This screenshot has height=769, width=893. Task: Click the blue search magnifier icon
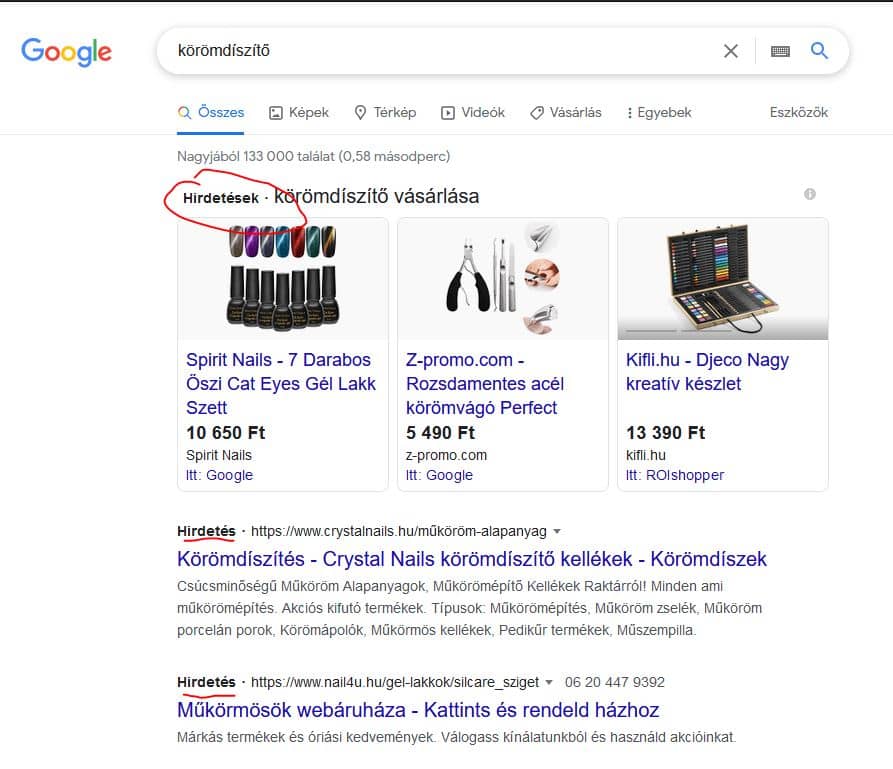pyautogui.click(x=820, y=50)
